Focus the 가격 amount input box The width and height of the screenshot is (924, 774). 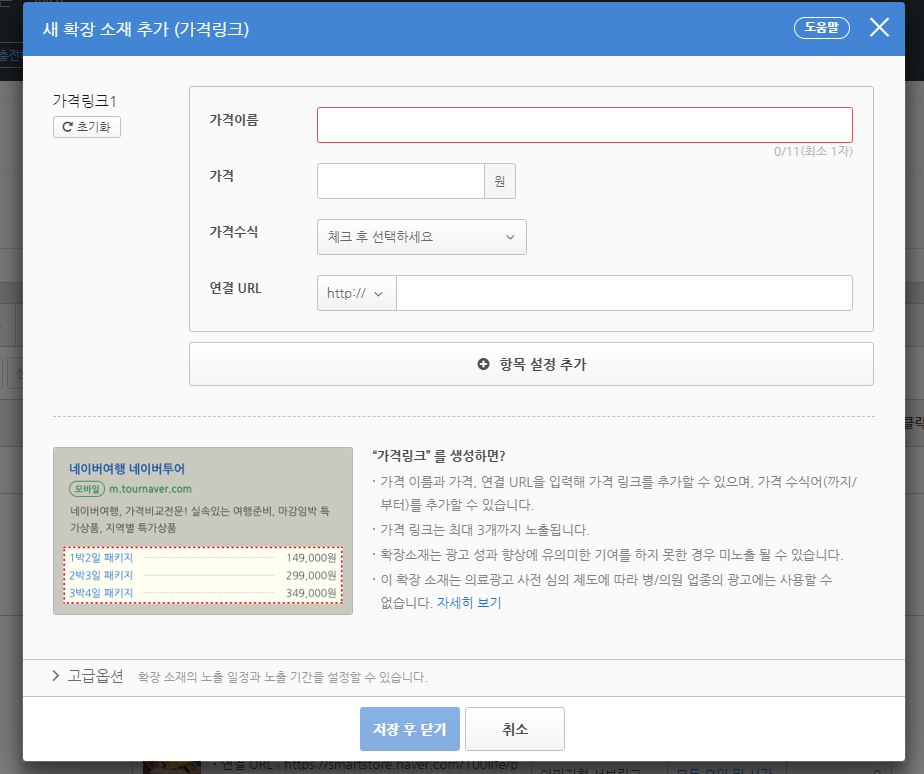401,181
